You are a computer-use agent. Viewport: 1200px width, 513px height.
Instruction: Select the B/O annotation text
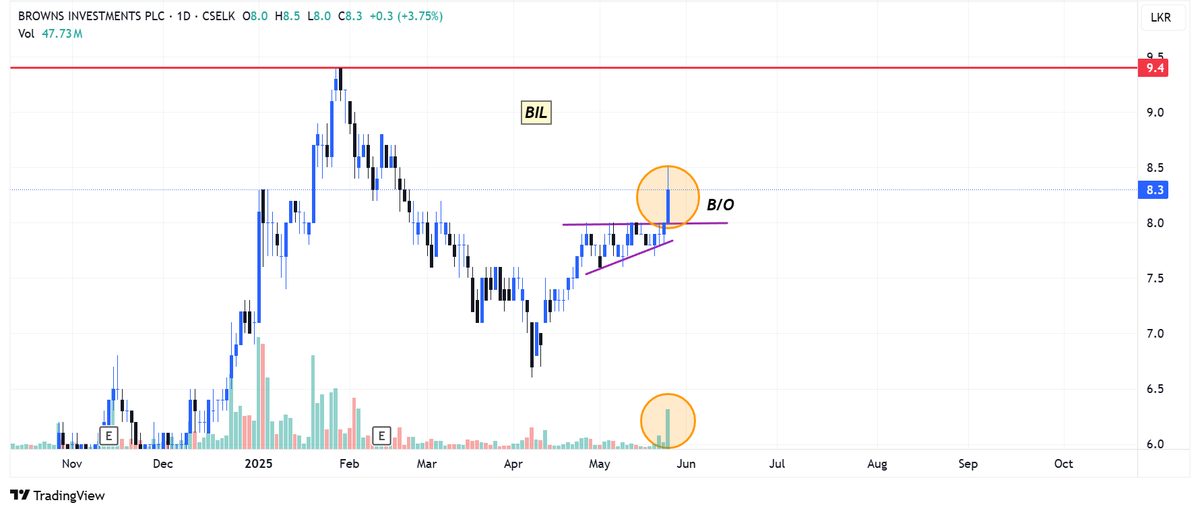coord(721,205)
